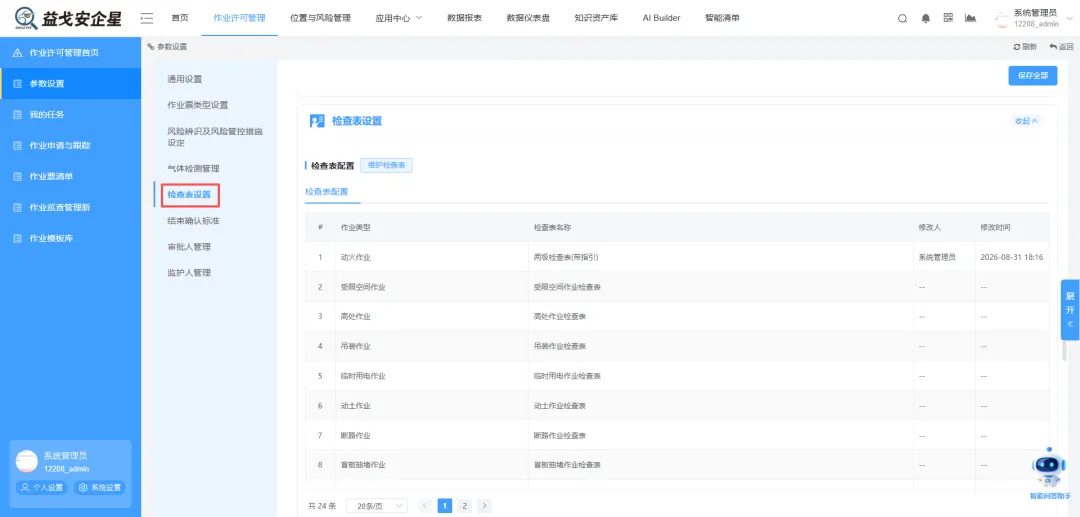Expand the 展开 side panel tab
Image resolution: width=1080 pixels, height=517 pixels.
(x=1070, y=309)
